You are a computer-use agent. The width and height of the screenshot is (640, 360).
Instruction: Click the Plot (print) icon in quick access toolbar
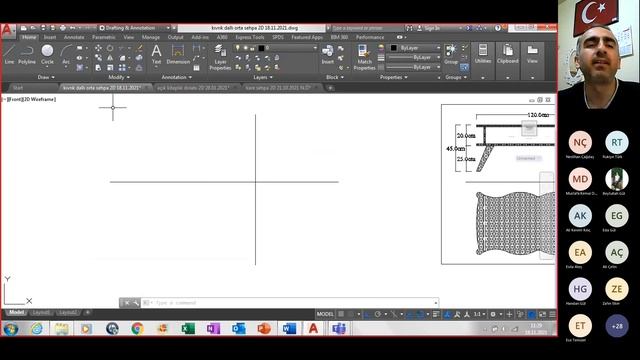click(x=62, y=28)
